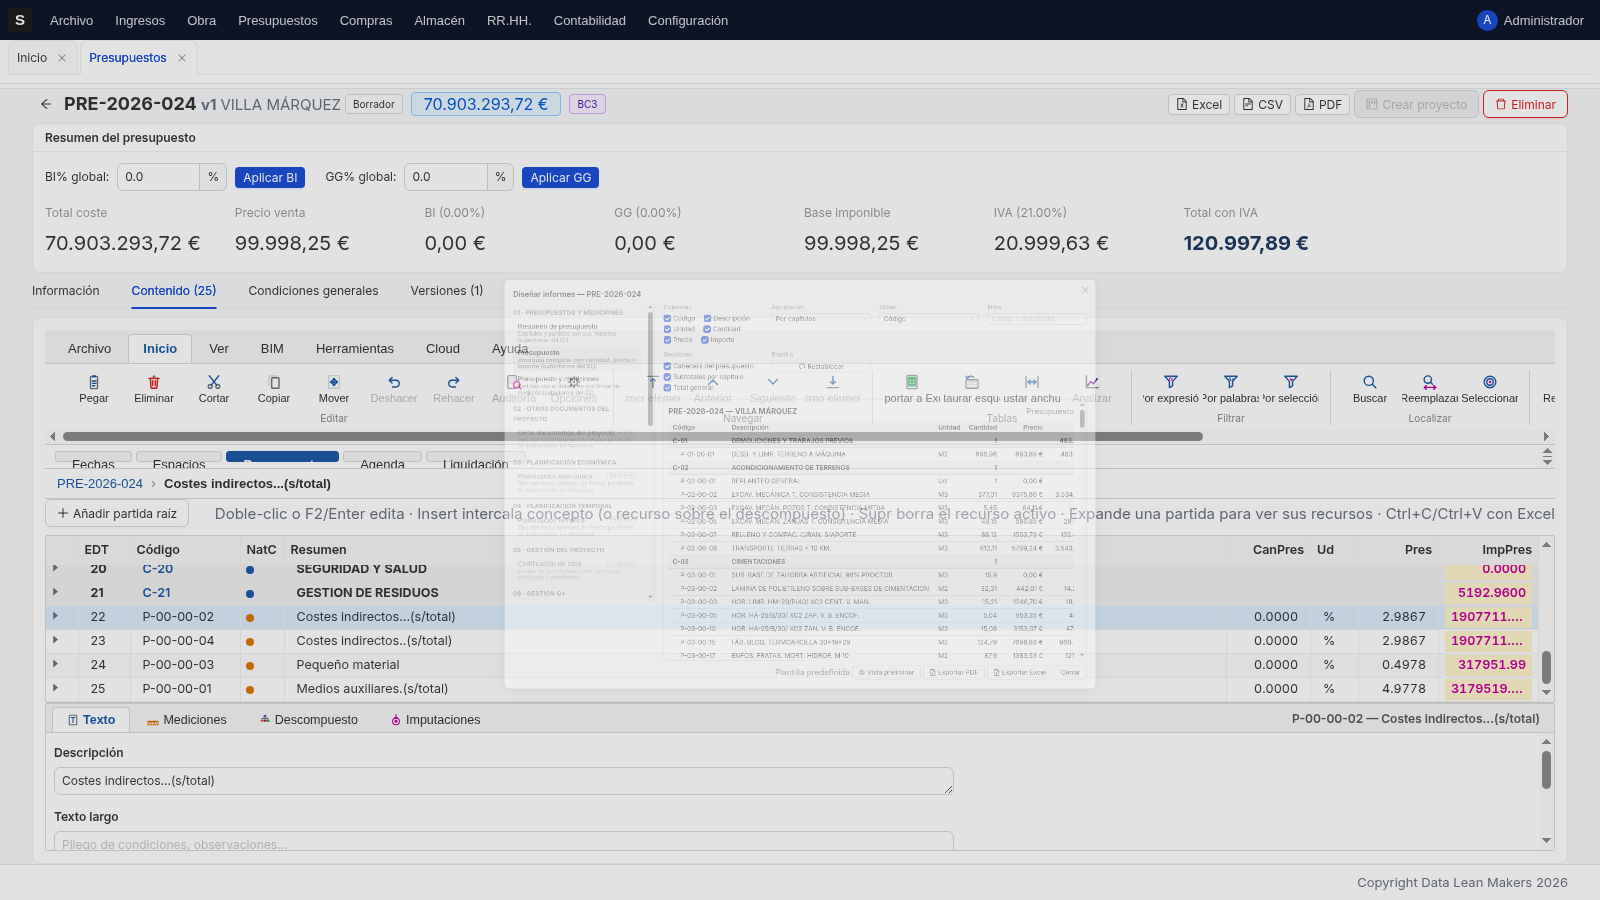Expand row 23 P-00-00-04 arrow
The image size is (1600, 900).
(55, 640)
